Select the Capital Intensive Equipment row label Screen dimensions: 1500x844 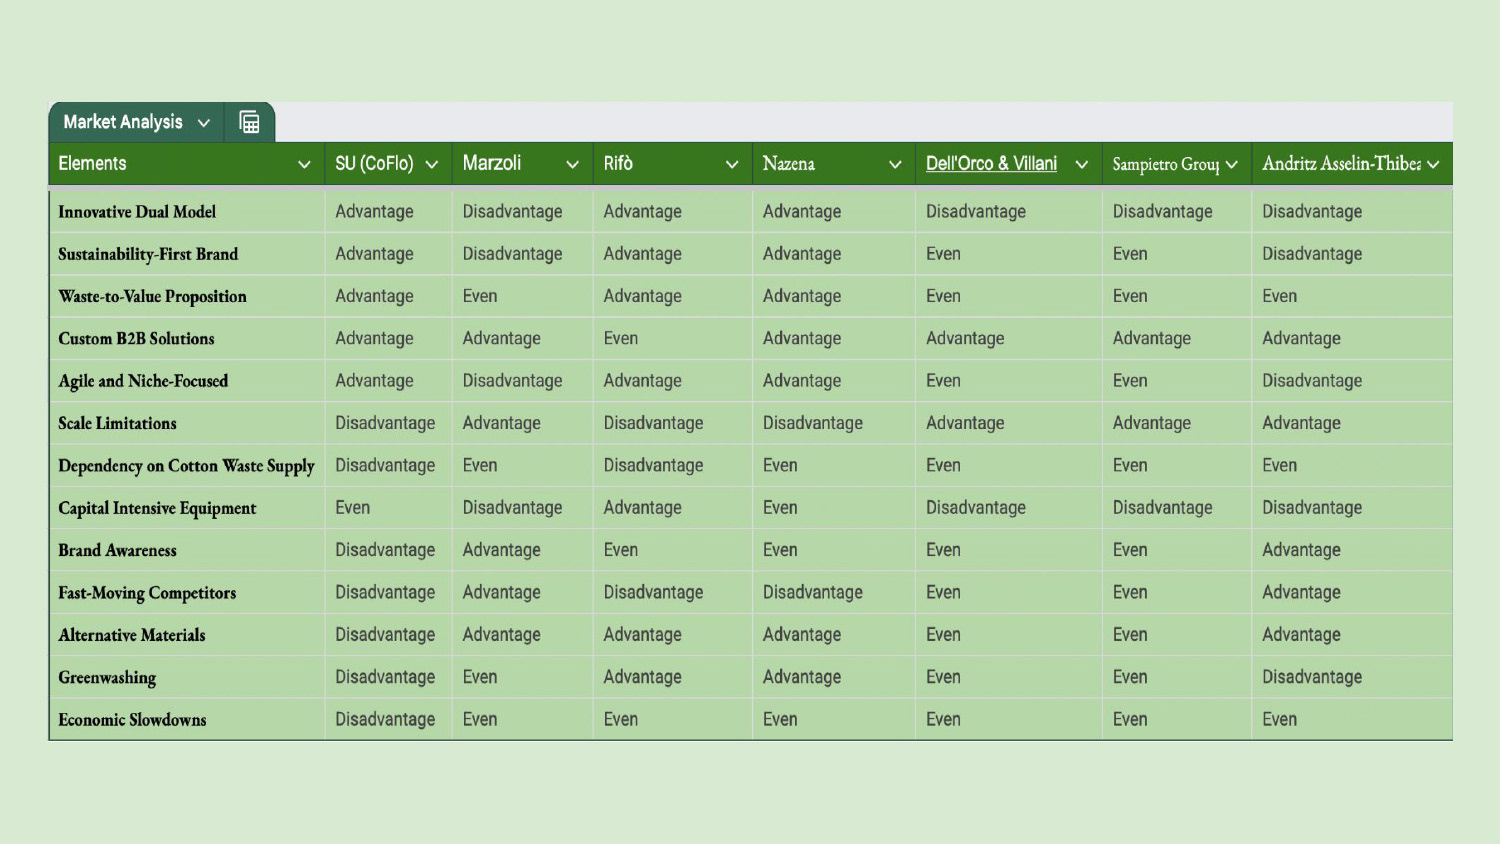point(157,508)
